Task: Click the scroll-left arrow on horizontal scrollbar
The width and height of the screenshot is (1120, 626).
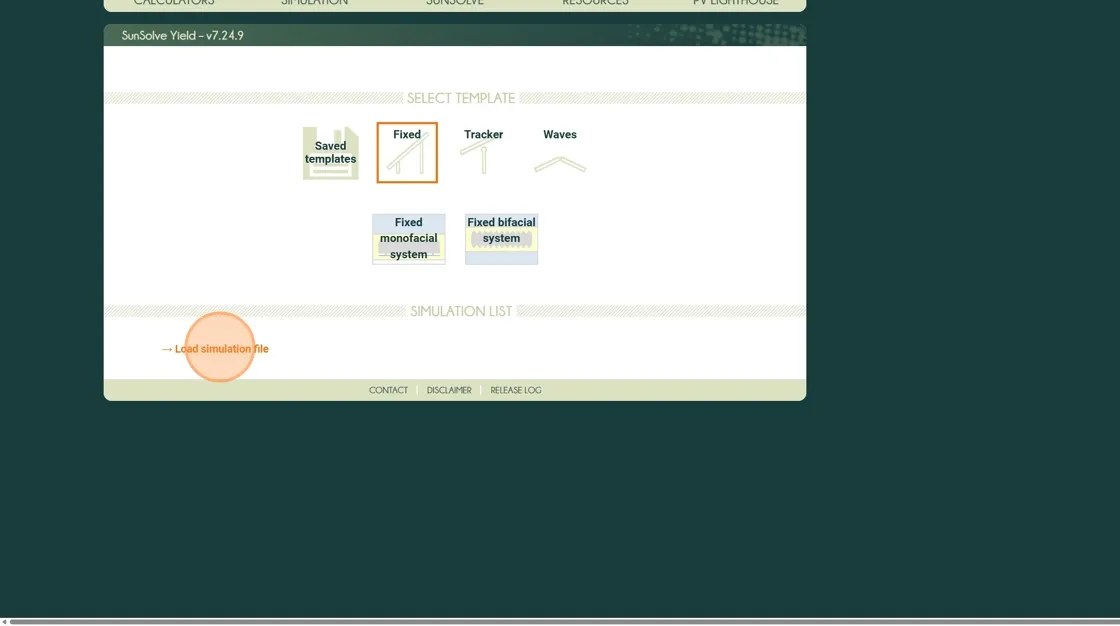Action: [4, 621]
